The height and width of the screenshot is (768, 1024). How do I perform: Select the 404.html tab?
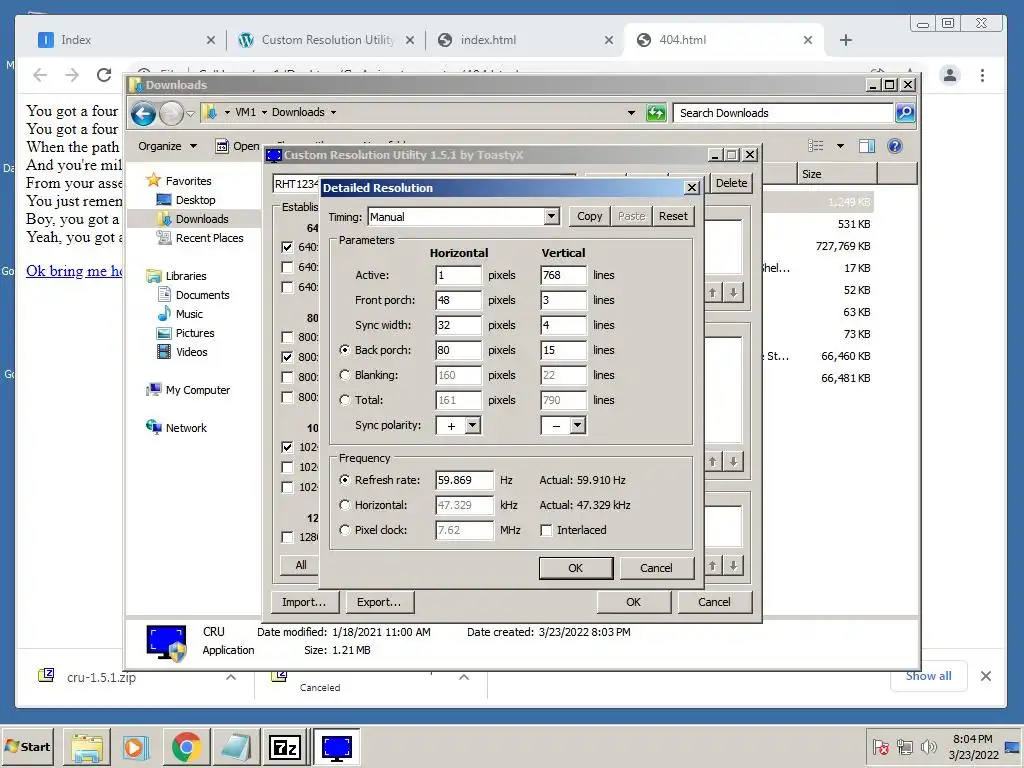[x=724, y=40]
